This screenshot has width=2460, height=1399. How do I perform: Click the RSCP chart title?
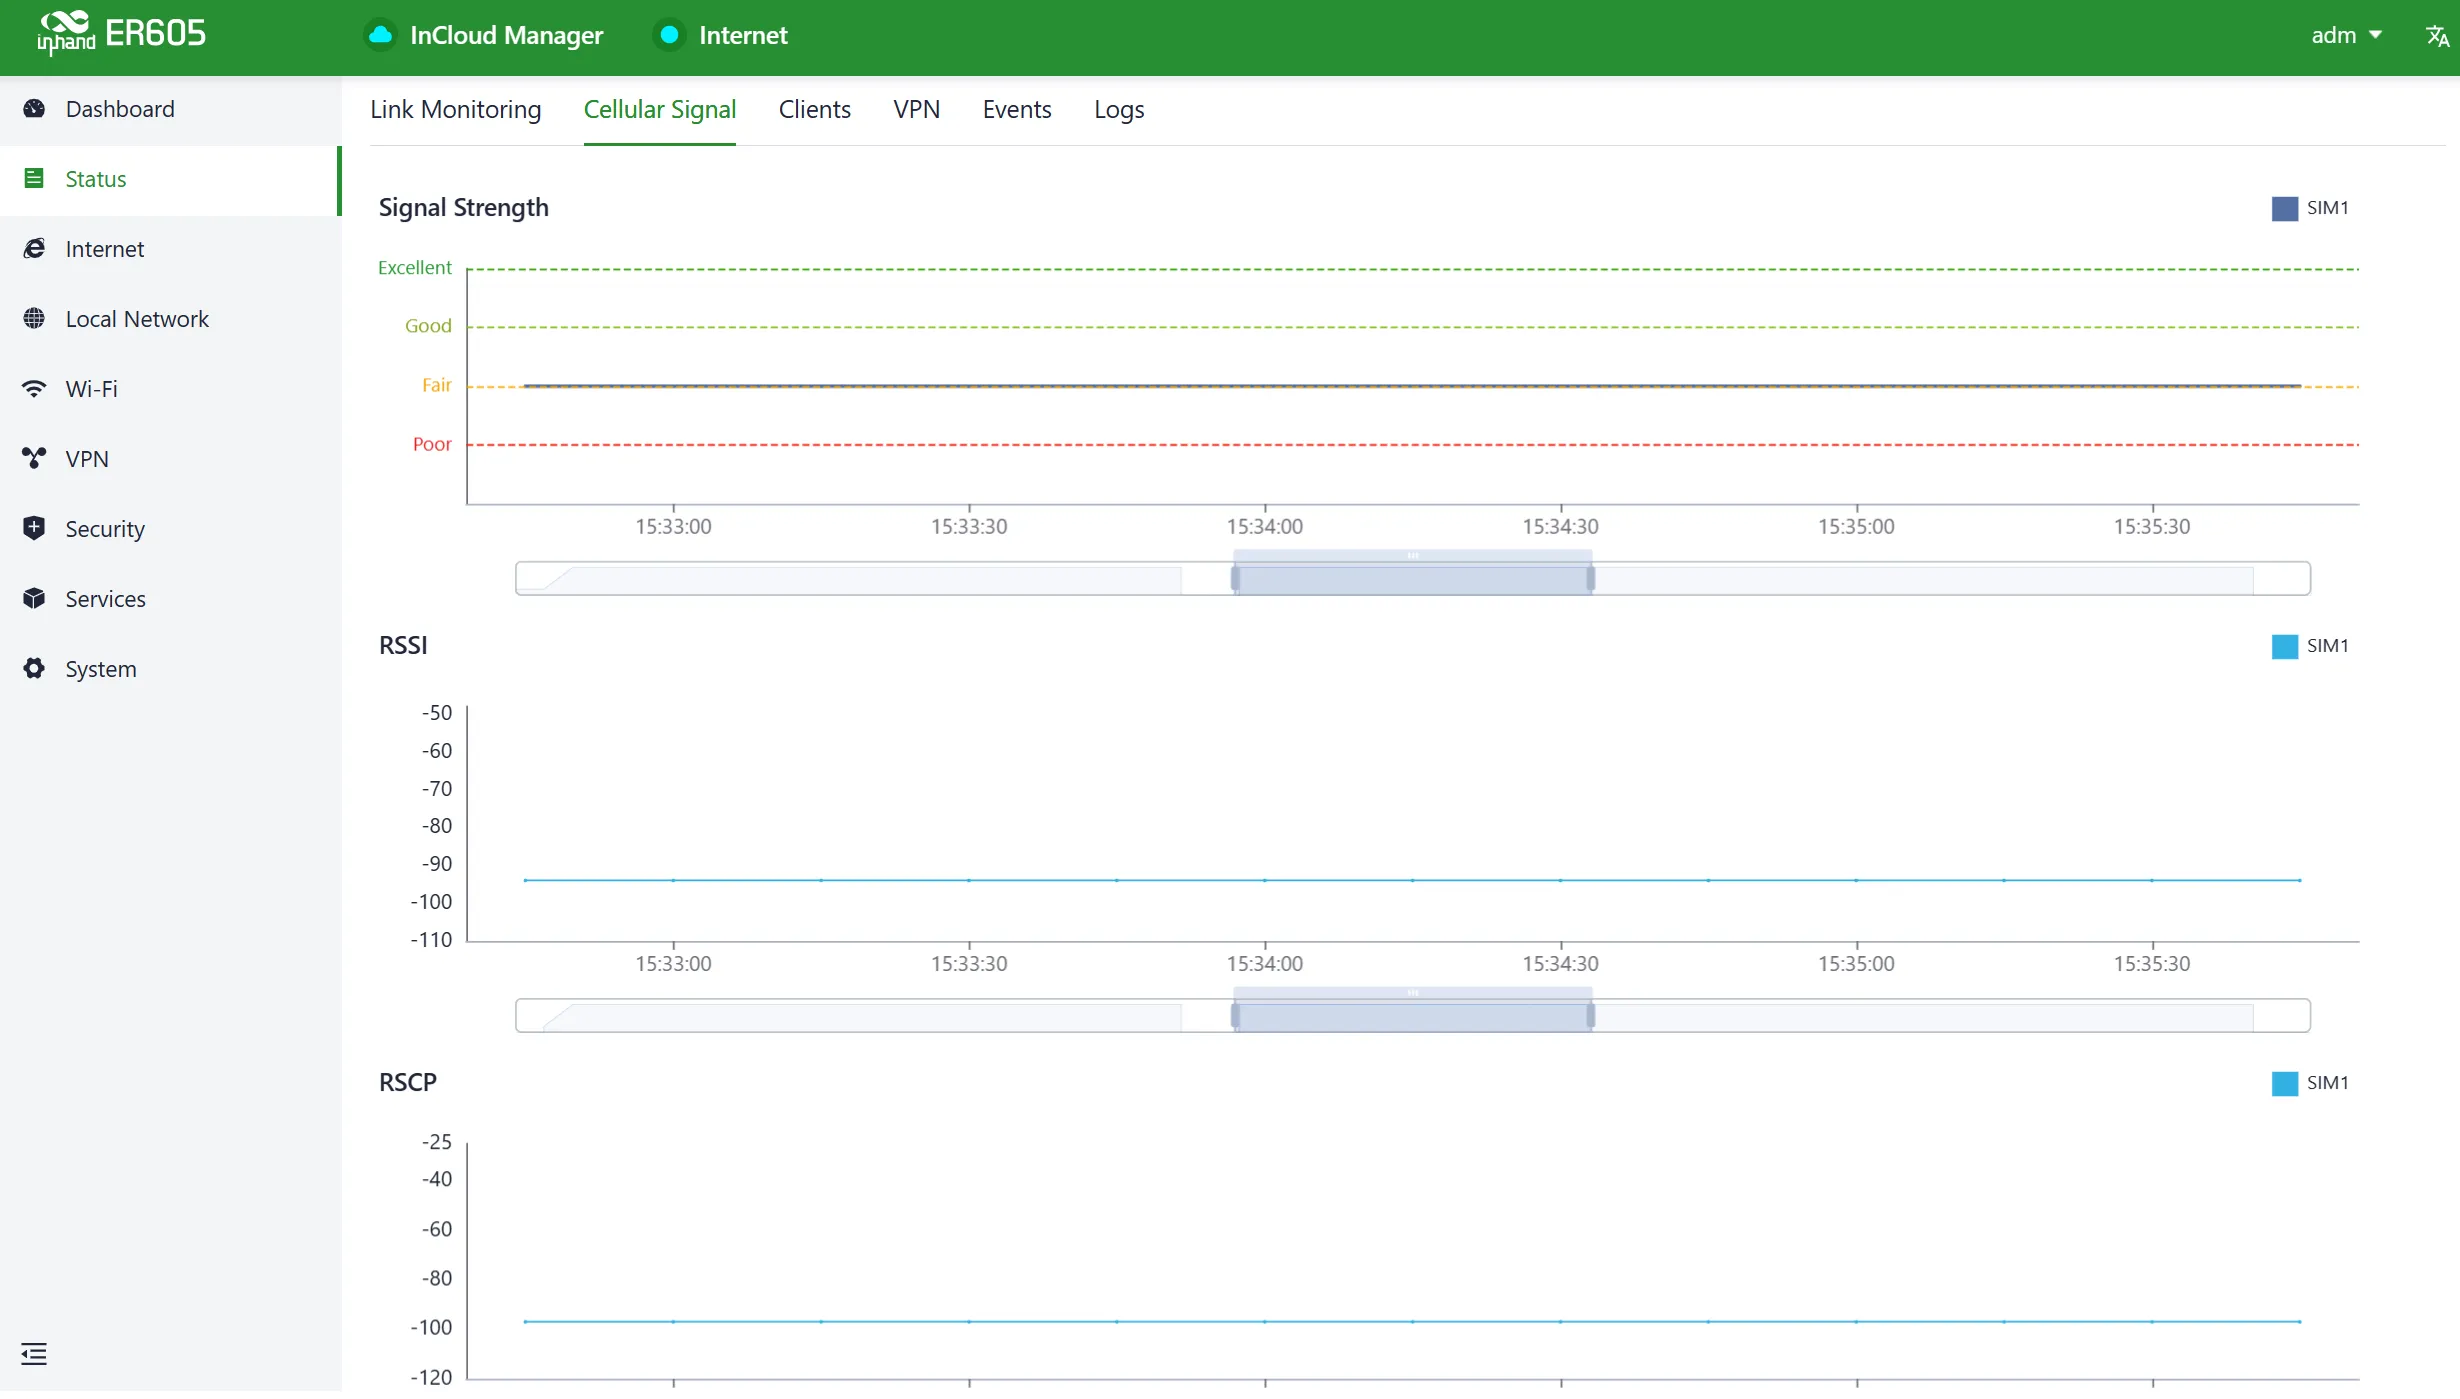click(408, 1082)
